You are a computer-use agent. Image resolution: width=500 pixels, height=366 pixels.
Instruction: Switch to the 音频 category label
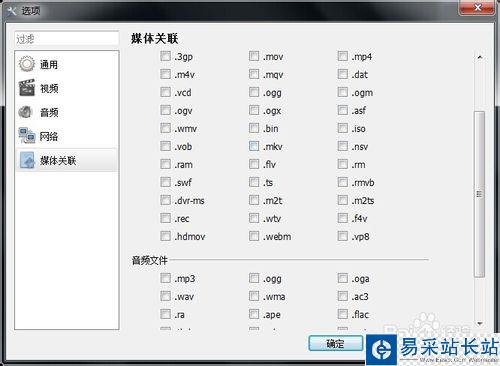[49, 112]
